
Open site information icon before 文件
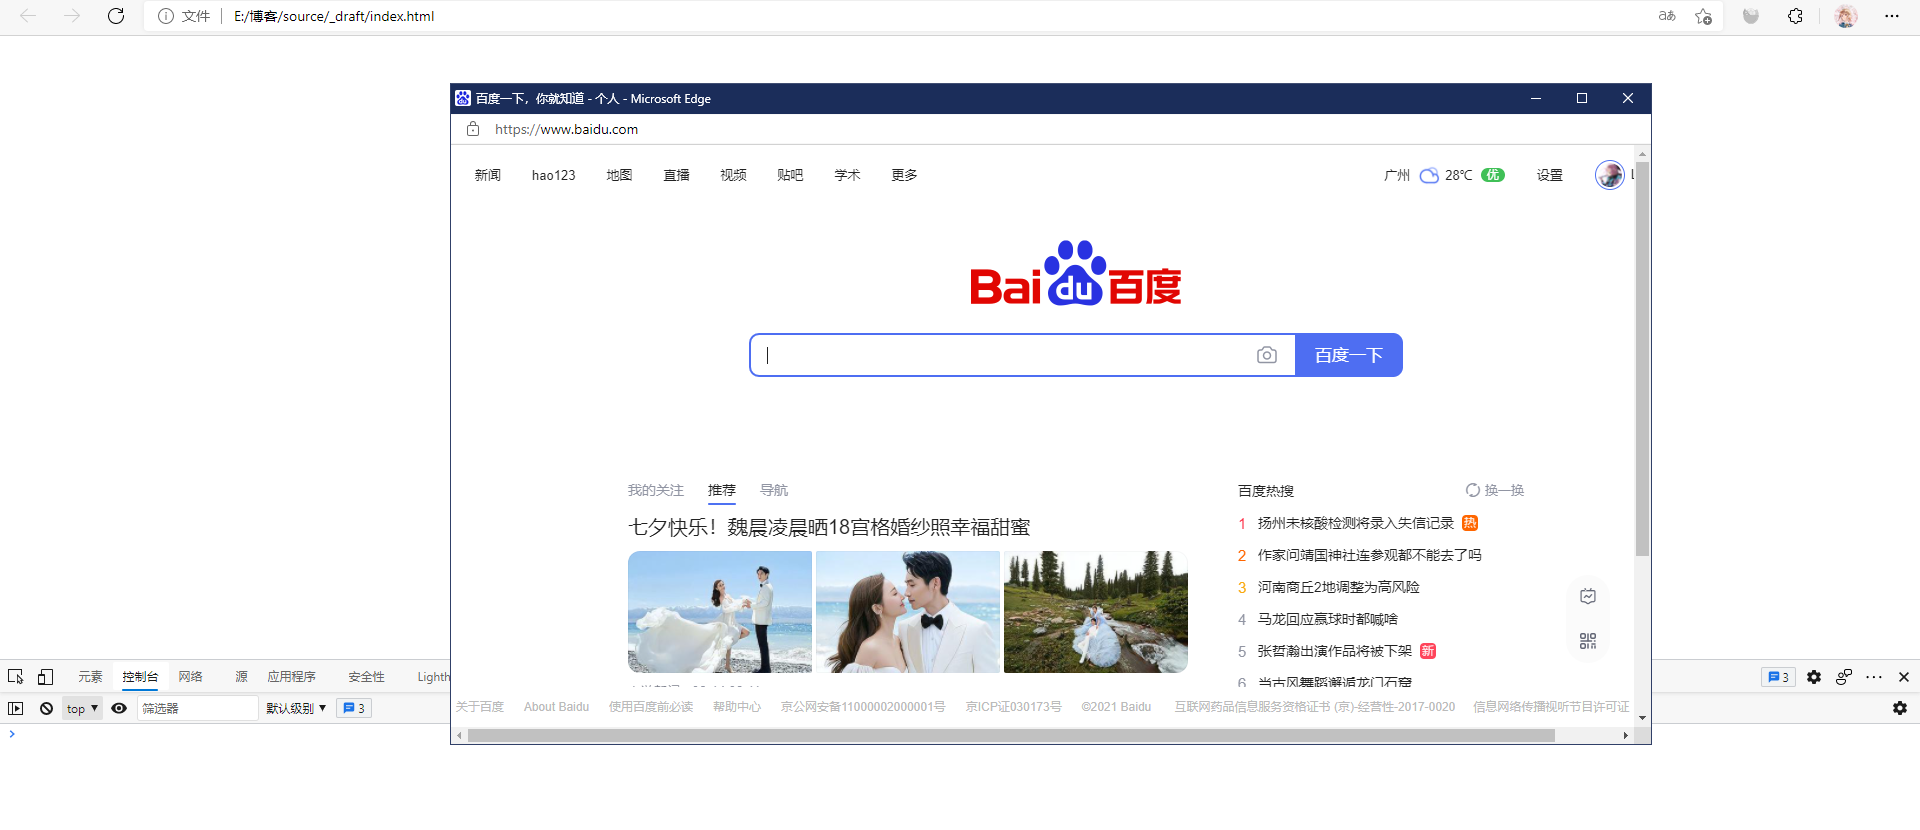pos(166,16)
